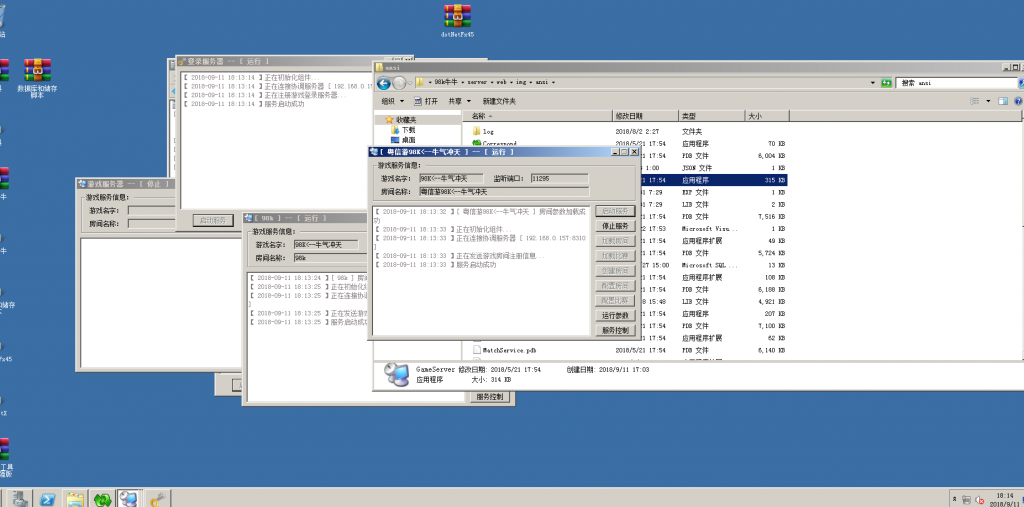The width and height of the screenshot is (1024, 507).
Task: Click the server breadcrumb segment
Action: (x=478, y=83)
